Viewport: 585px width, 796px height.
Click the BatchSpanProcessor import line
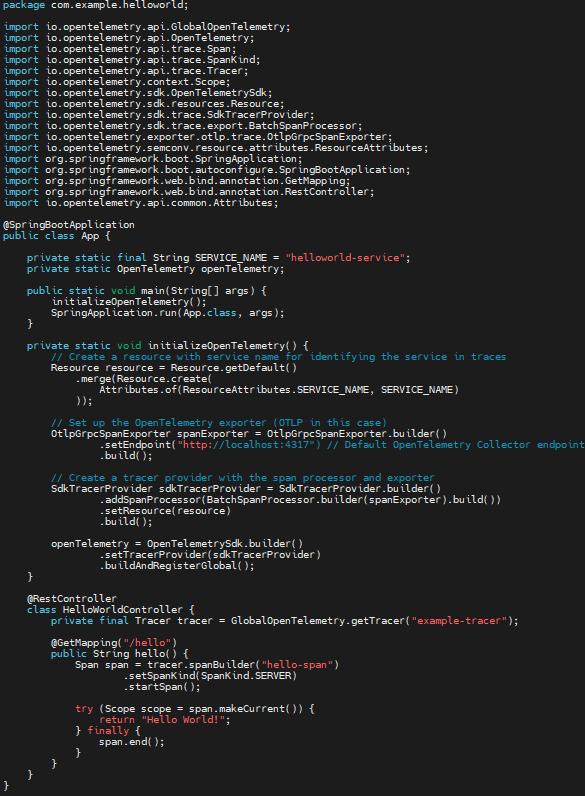(x=183, y=126)
